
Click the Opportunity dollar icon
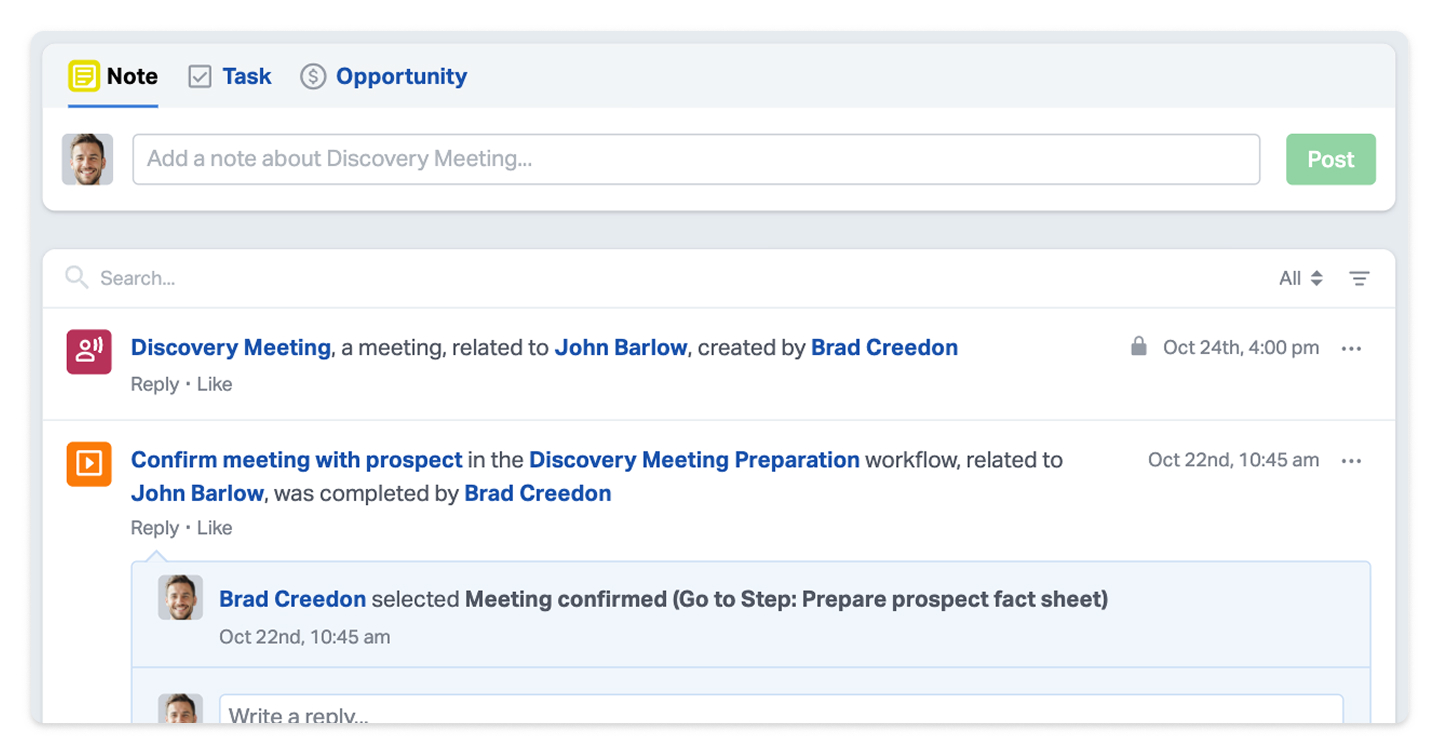tap(313, 77)
